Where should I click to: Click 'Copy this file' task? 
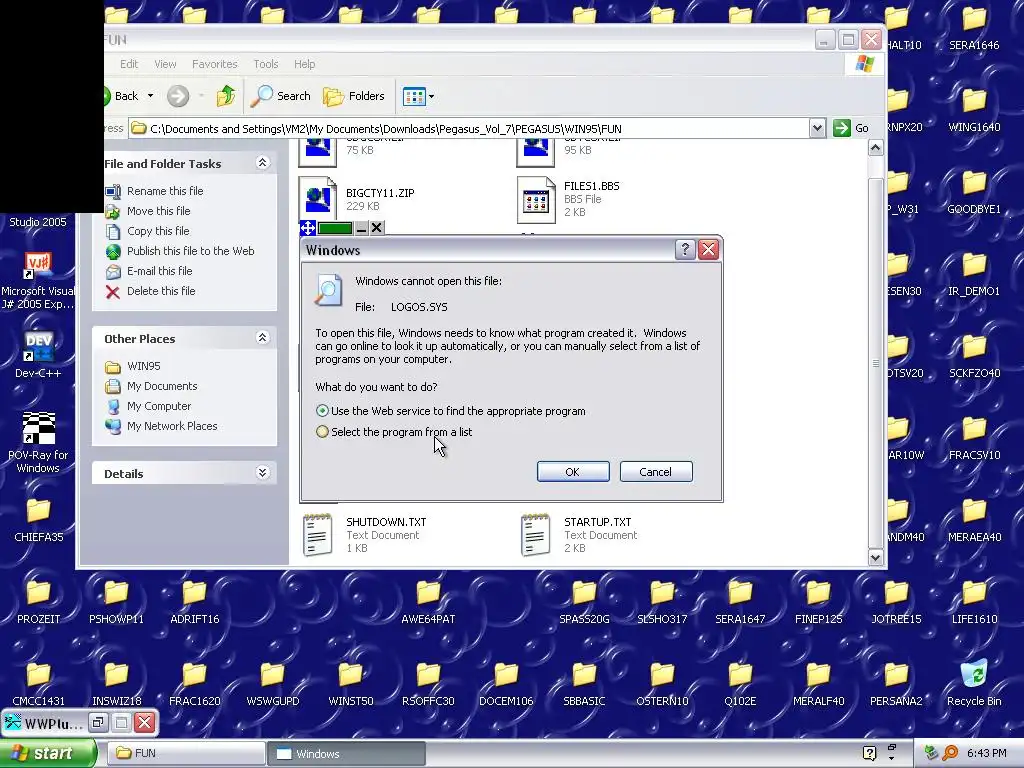[158, 231]
